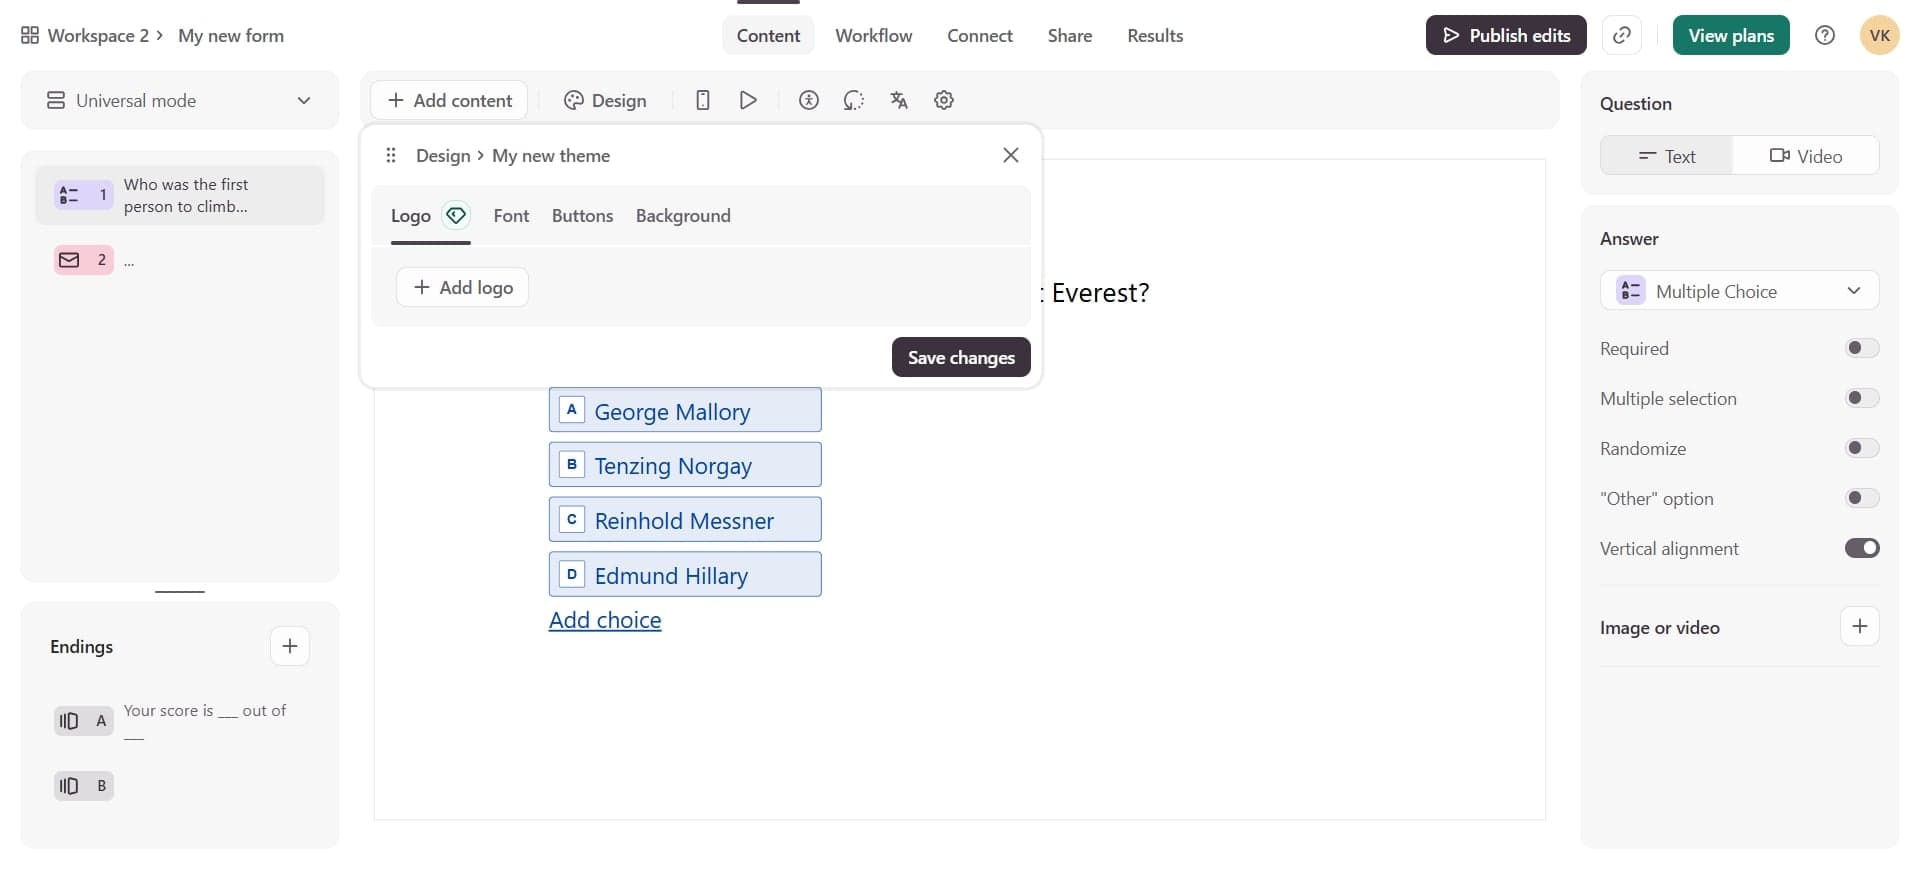Click the Save changes button

[960, 358]
